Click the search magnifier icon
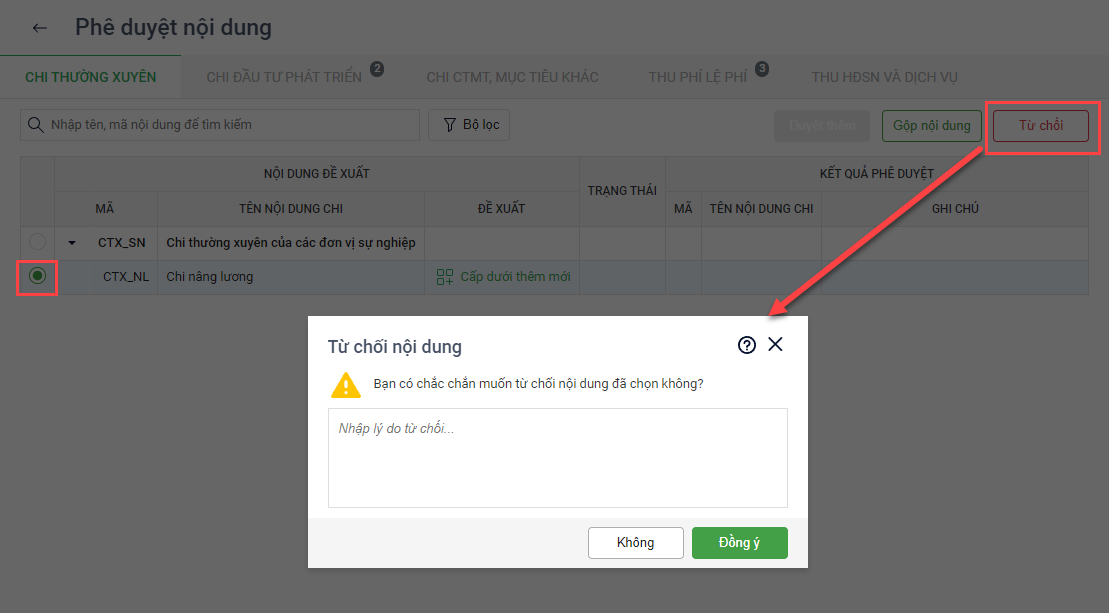Viewport: 1109px width, 613px height. tap(35, 125)
